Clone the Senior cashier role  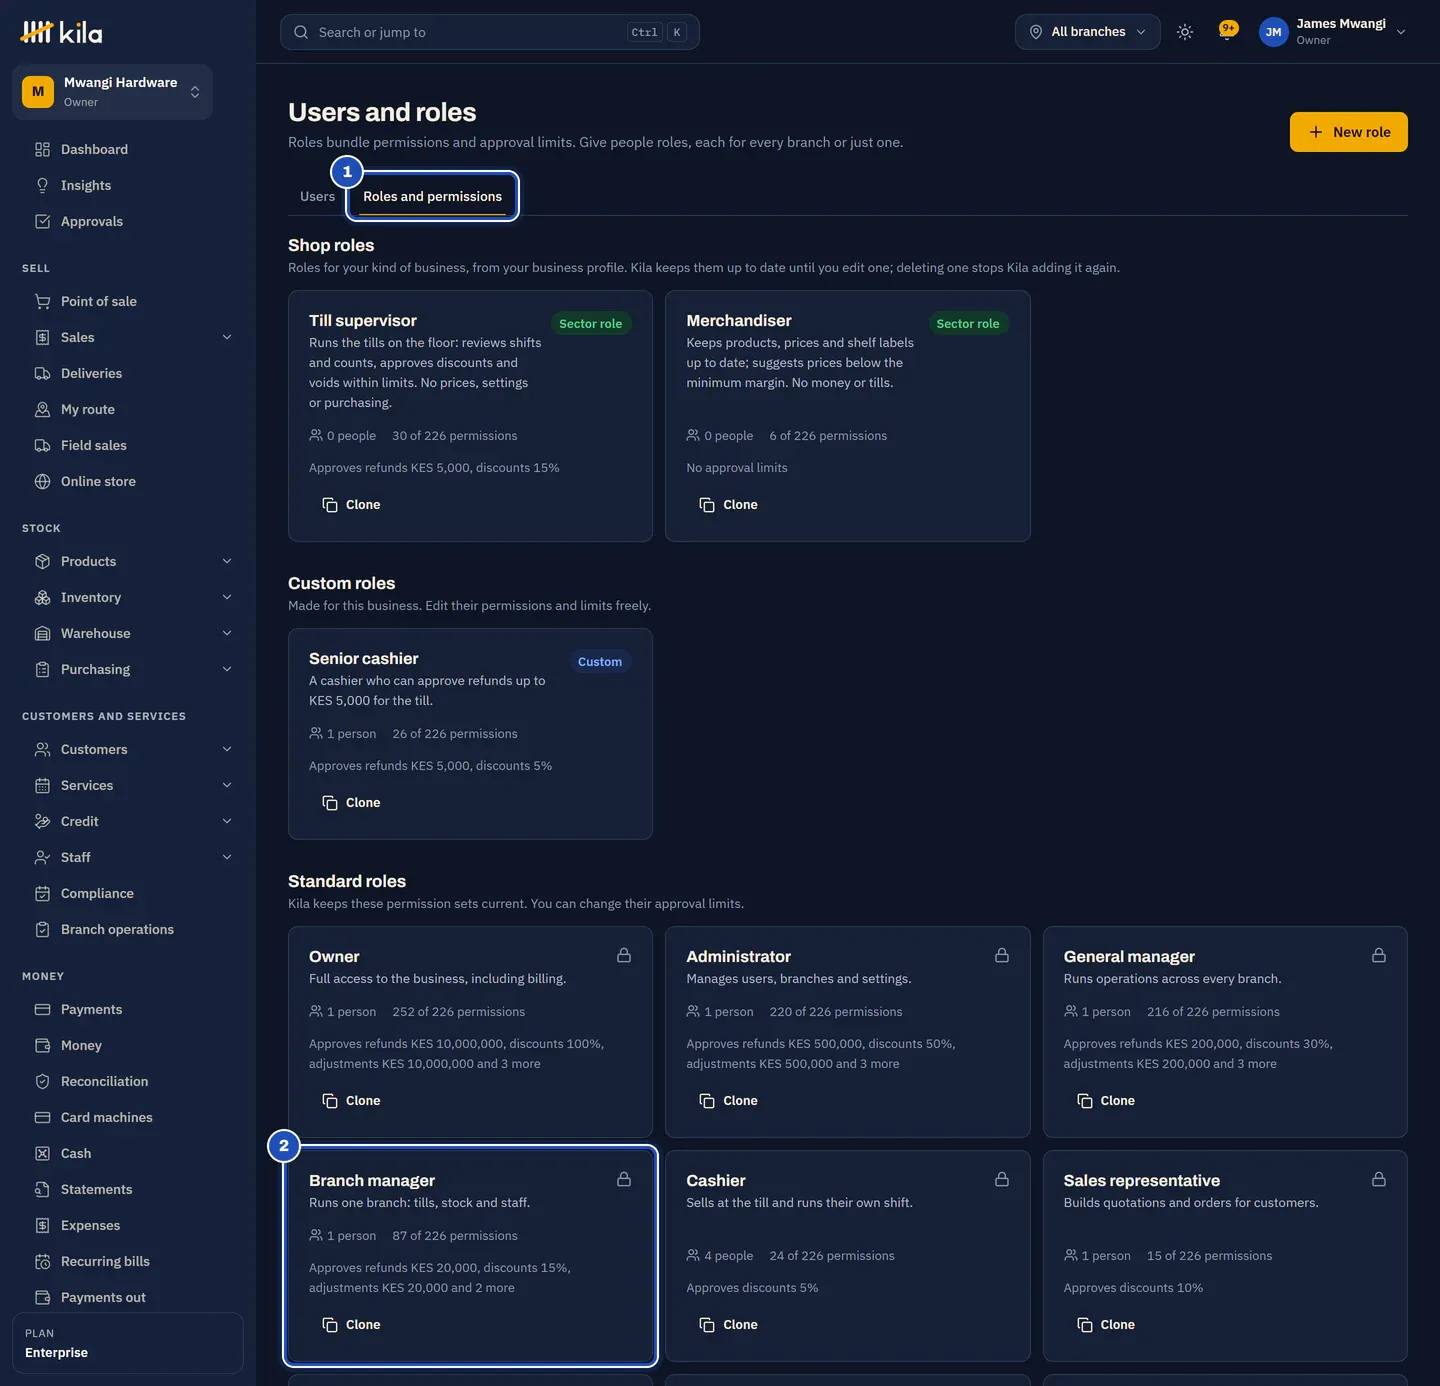click(x=351, y=803)
